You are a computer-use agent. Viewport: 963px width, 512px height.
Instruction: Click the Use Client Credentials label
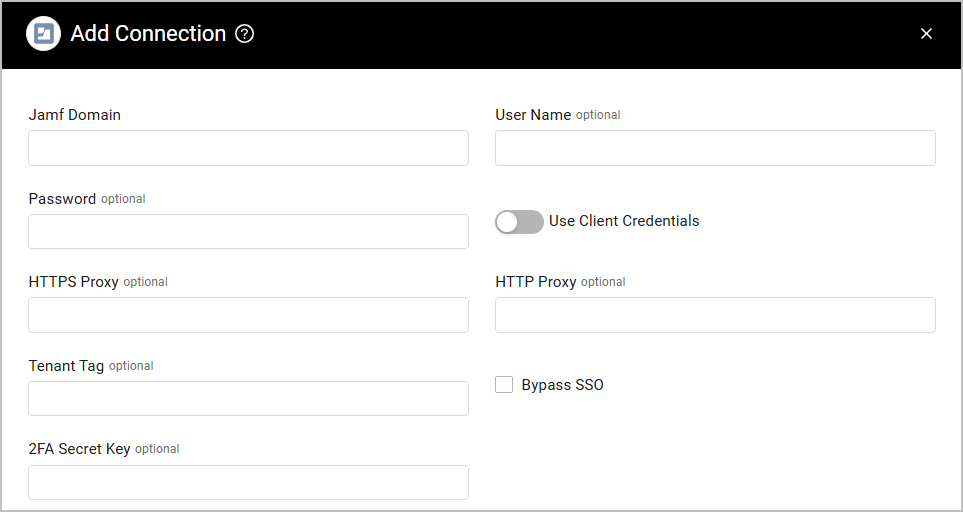(624, 221)
